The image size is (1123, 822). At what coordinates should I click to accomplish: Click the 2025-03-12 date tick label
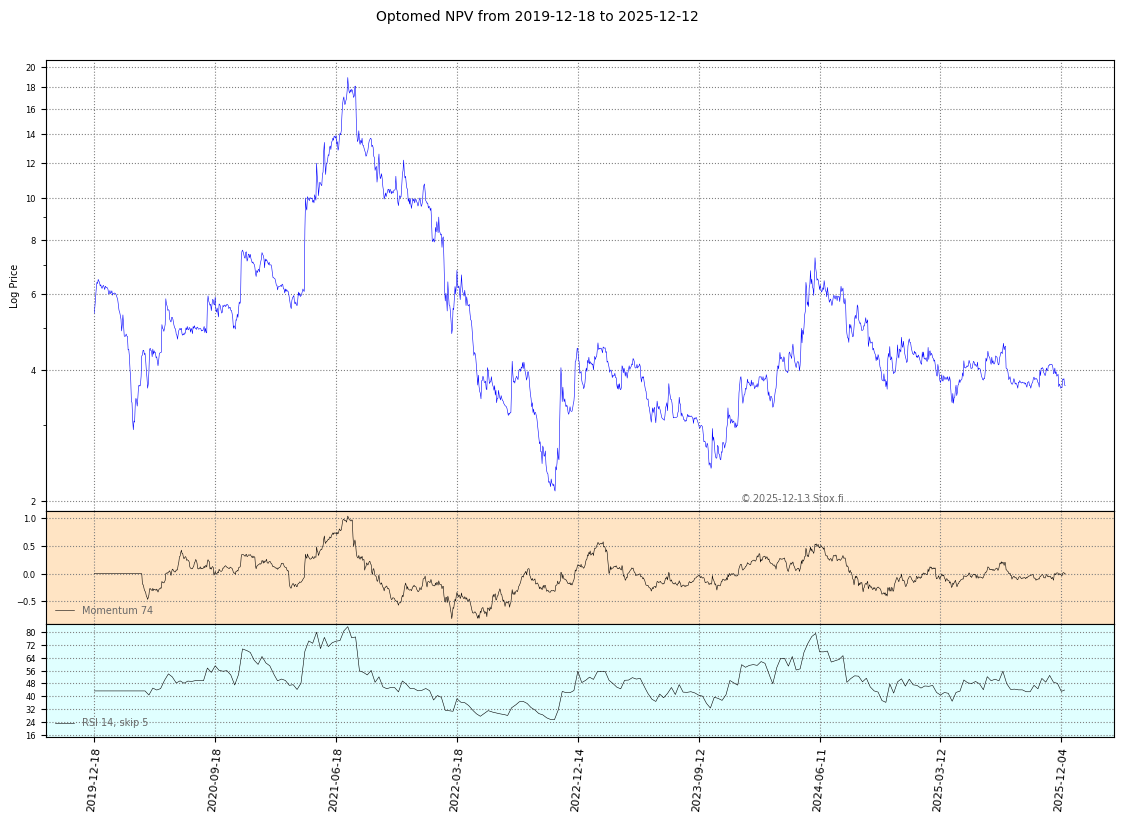tap(938, 779)
